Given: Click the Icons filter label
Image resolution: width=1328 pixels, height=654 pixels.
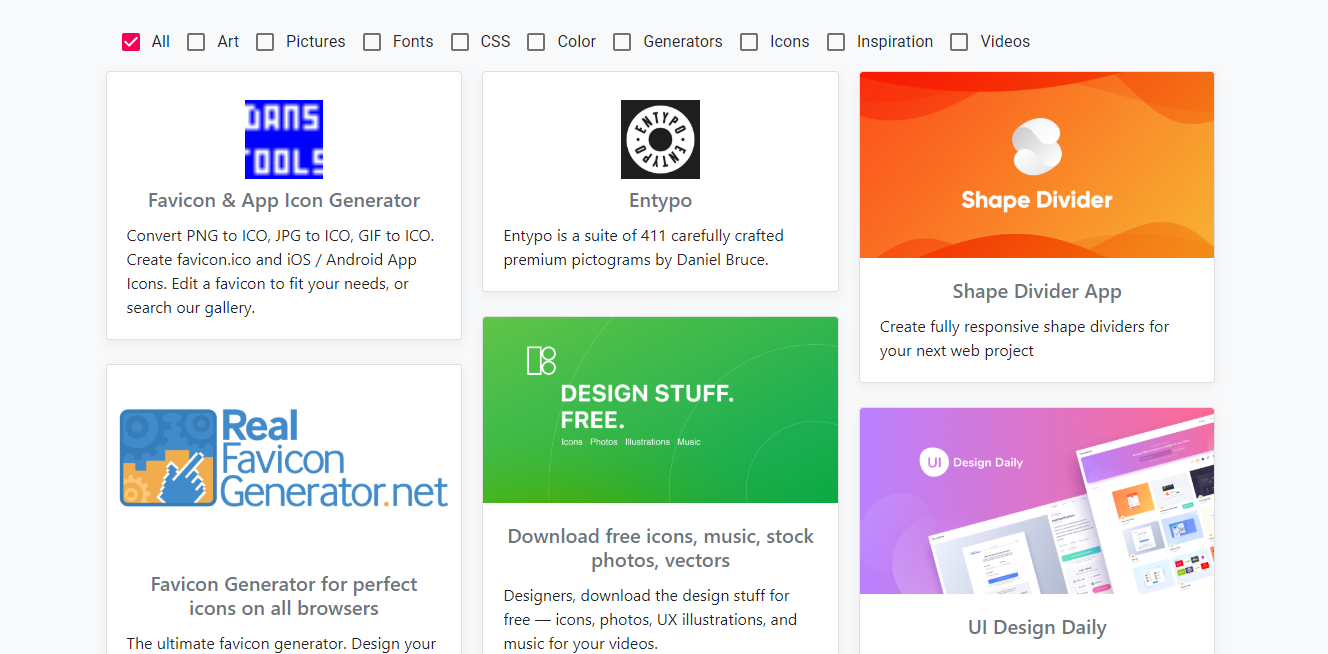Looking at the screenshot, I should pyautogui.click(x=790, y=42).
